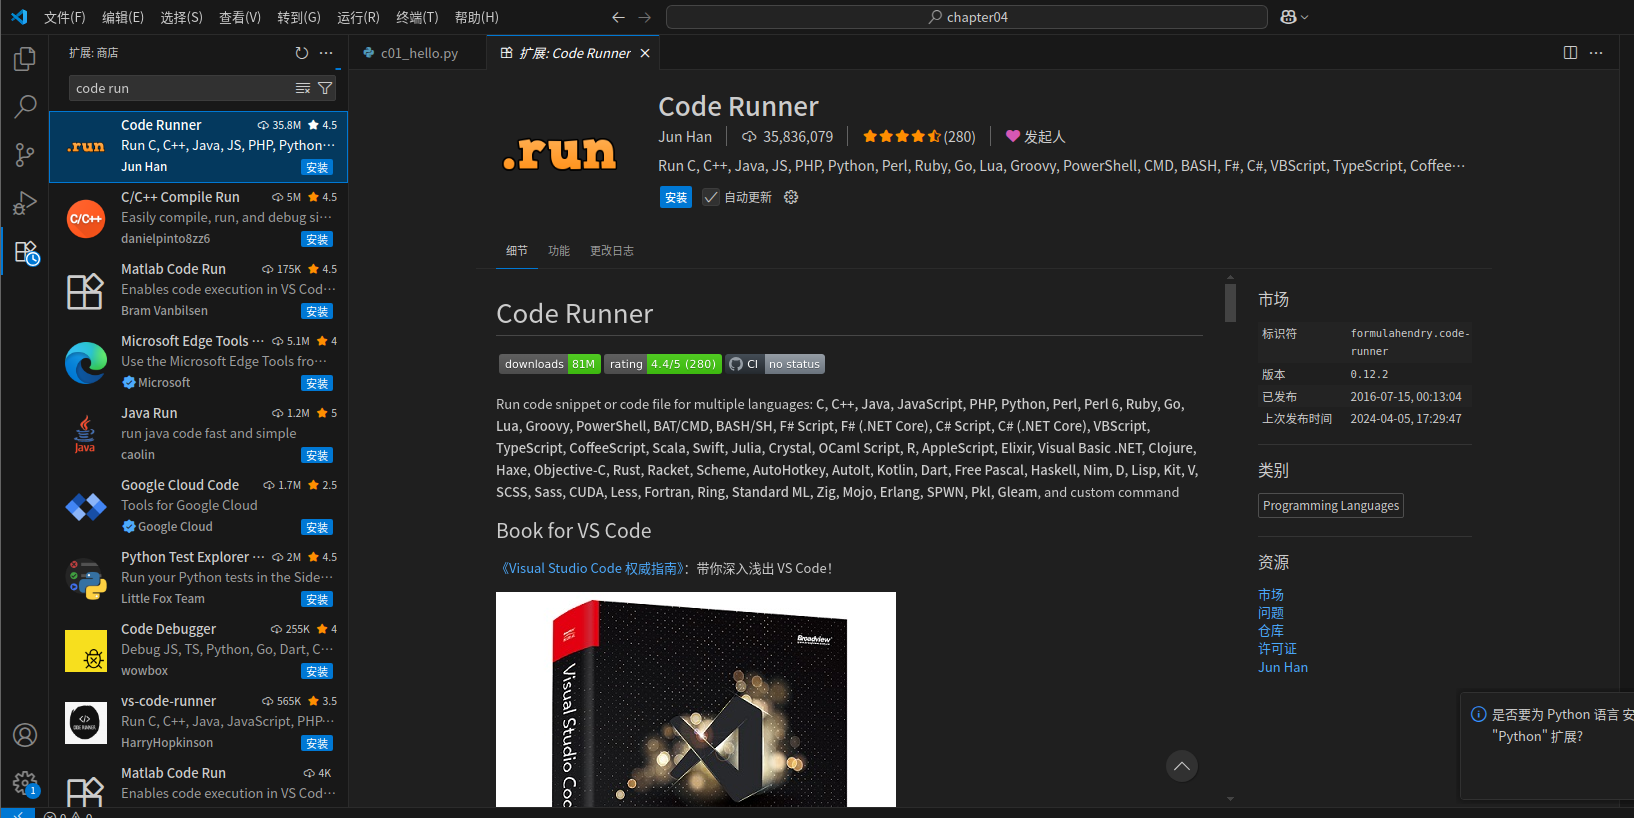Screen dimensions: 1634x818
Task: Click the VS Code logo icon
Action: [19, 17]
